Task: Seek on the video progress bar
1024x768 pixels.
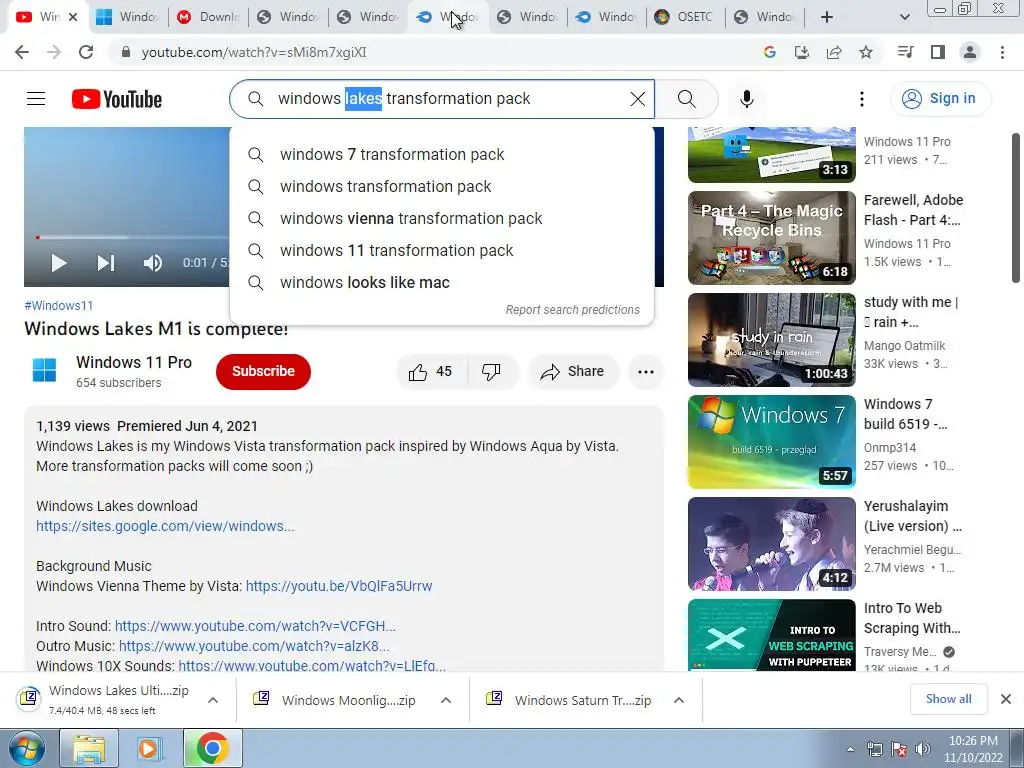Action: tap(132, 237)
